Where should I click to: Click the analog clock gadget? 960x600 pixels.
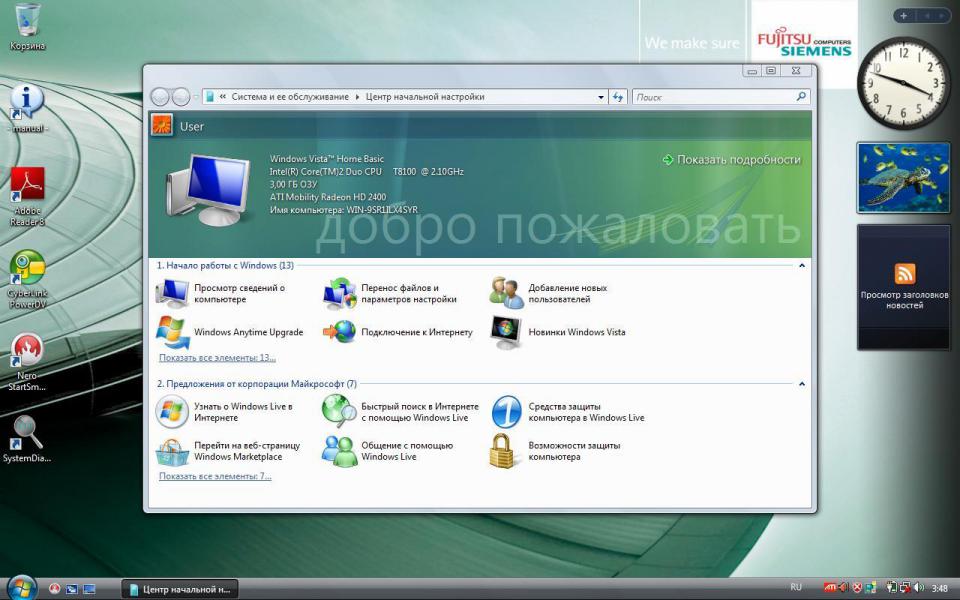pyautogui.click(x=903, y=82)
